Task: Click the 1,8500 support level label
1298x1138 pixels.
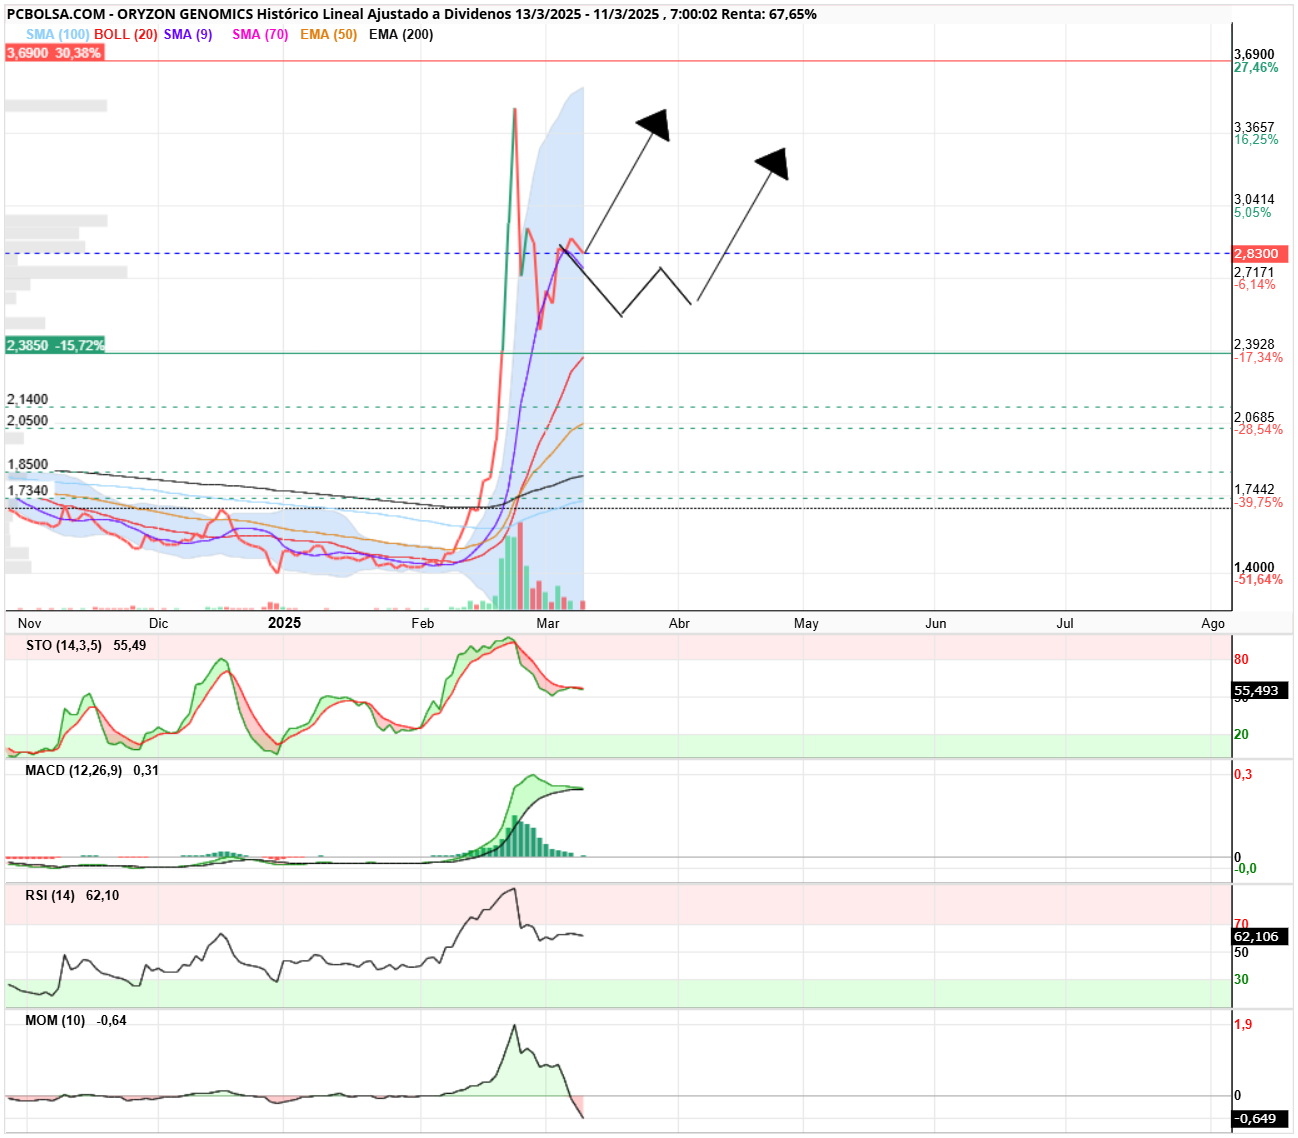Action: [x=28, y=465]
